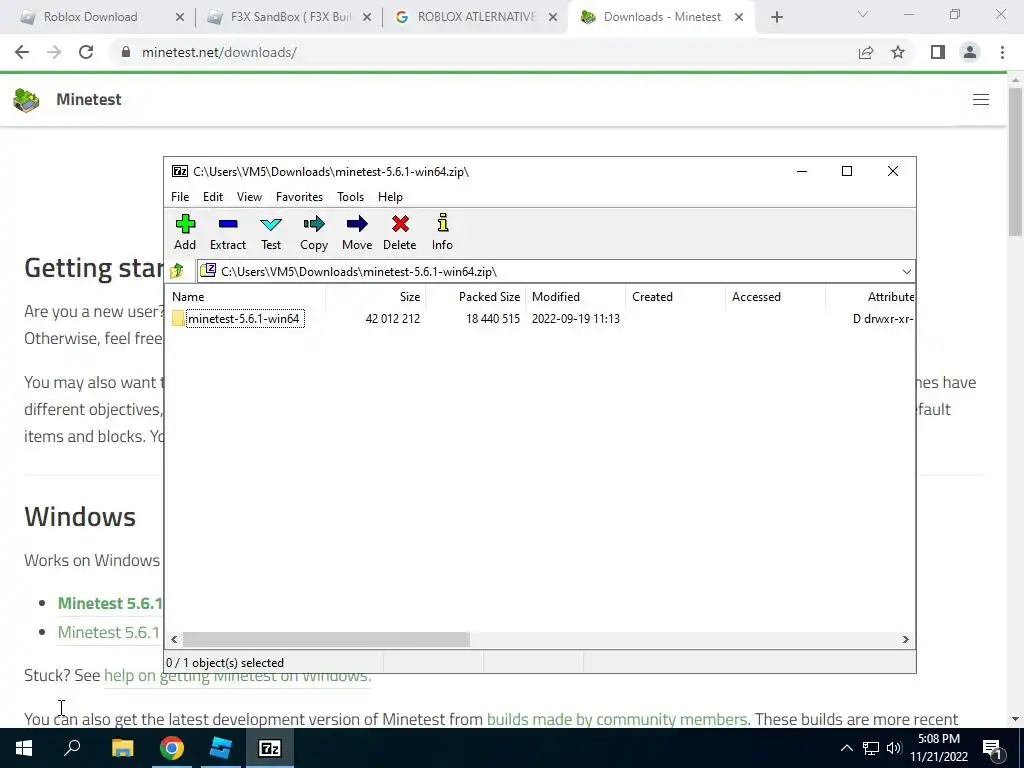Open File Explorer from the taskbar
The height and width of the screenshot is (768, 1024).
click(122, 748)
